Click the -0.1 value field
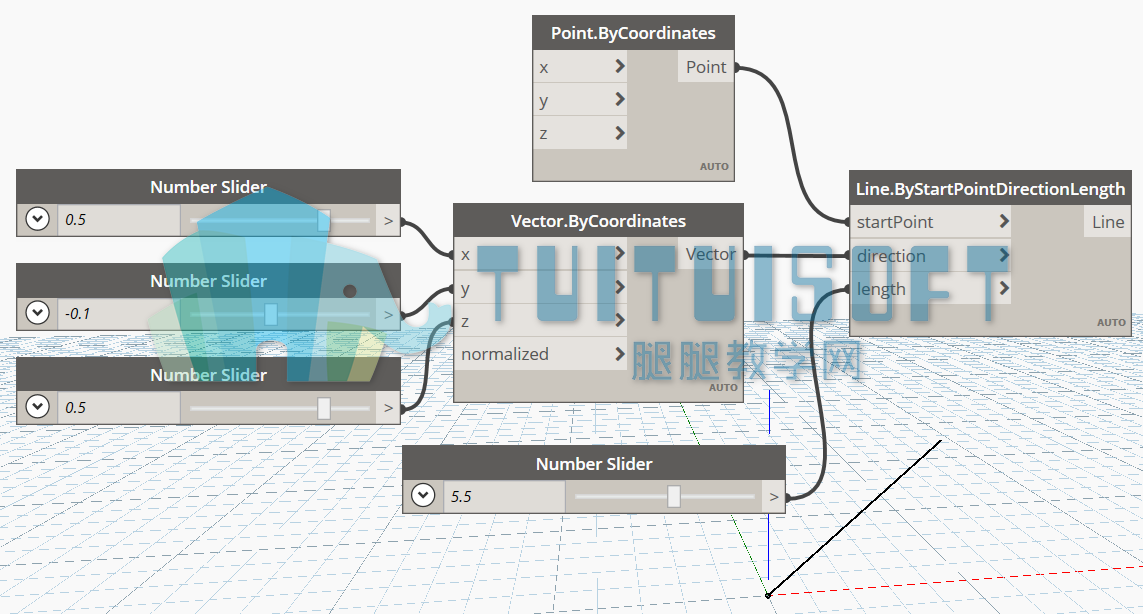The image size is (1143, 614). (119, 314)
